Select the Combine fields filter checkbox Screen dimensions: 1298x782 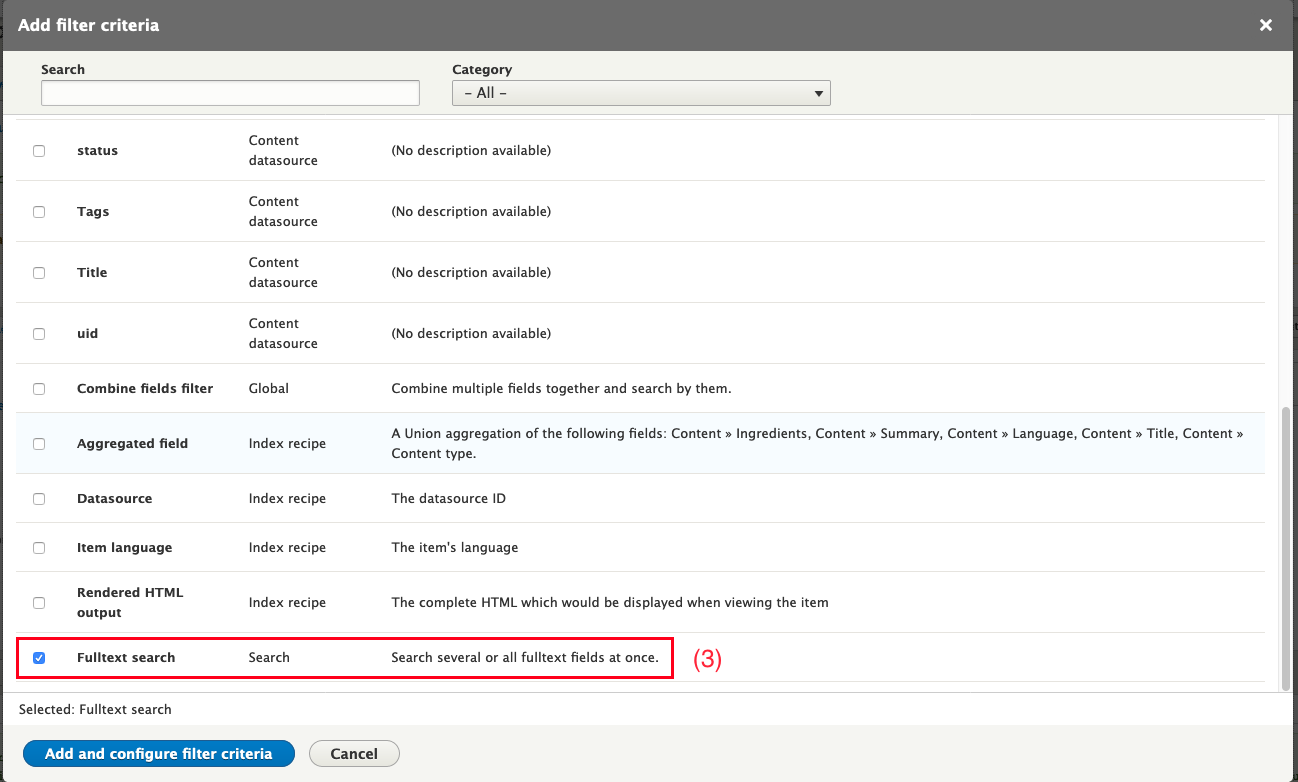tap(39, 389)
